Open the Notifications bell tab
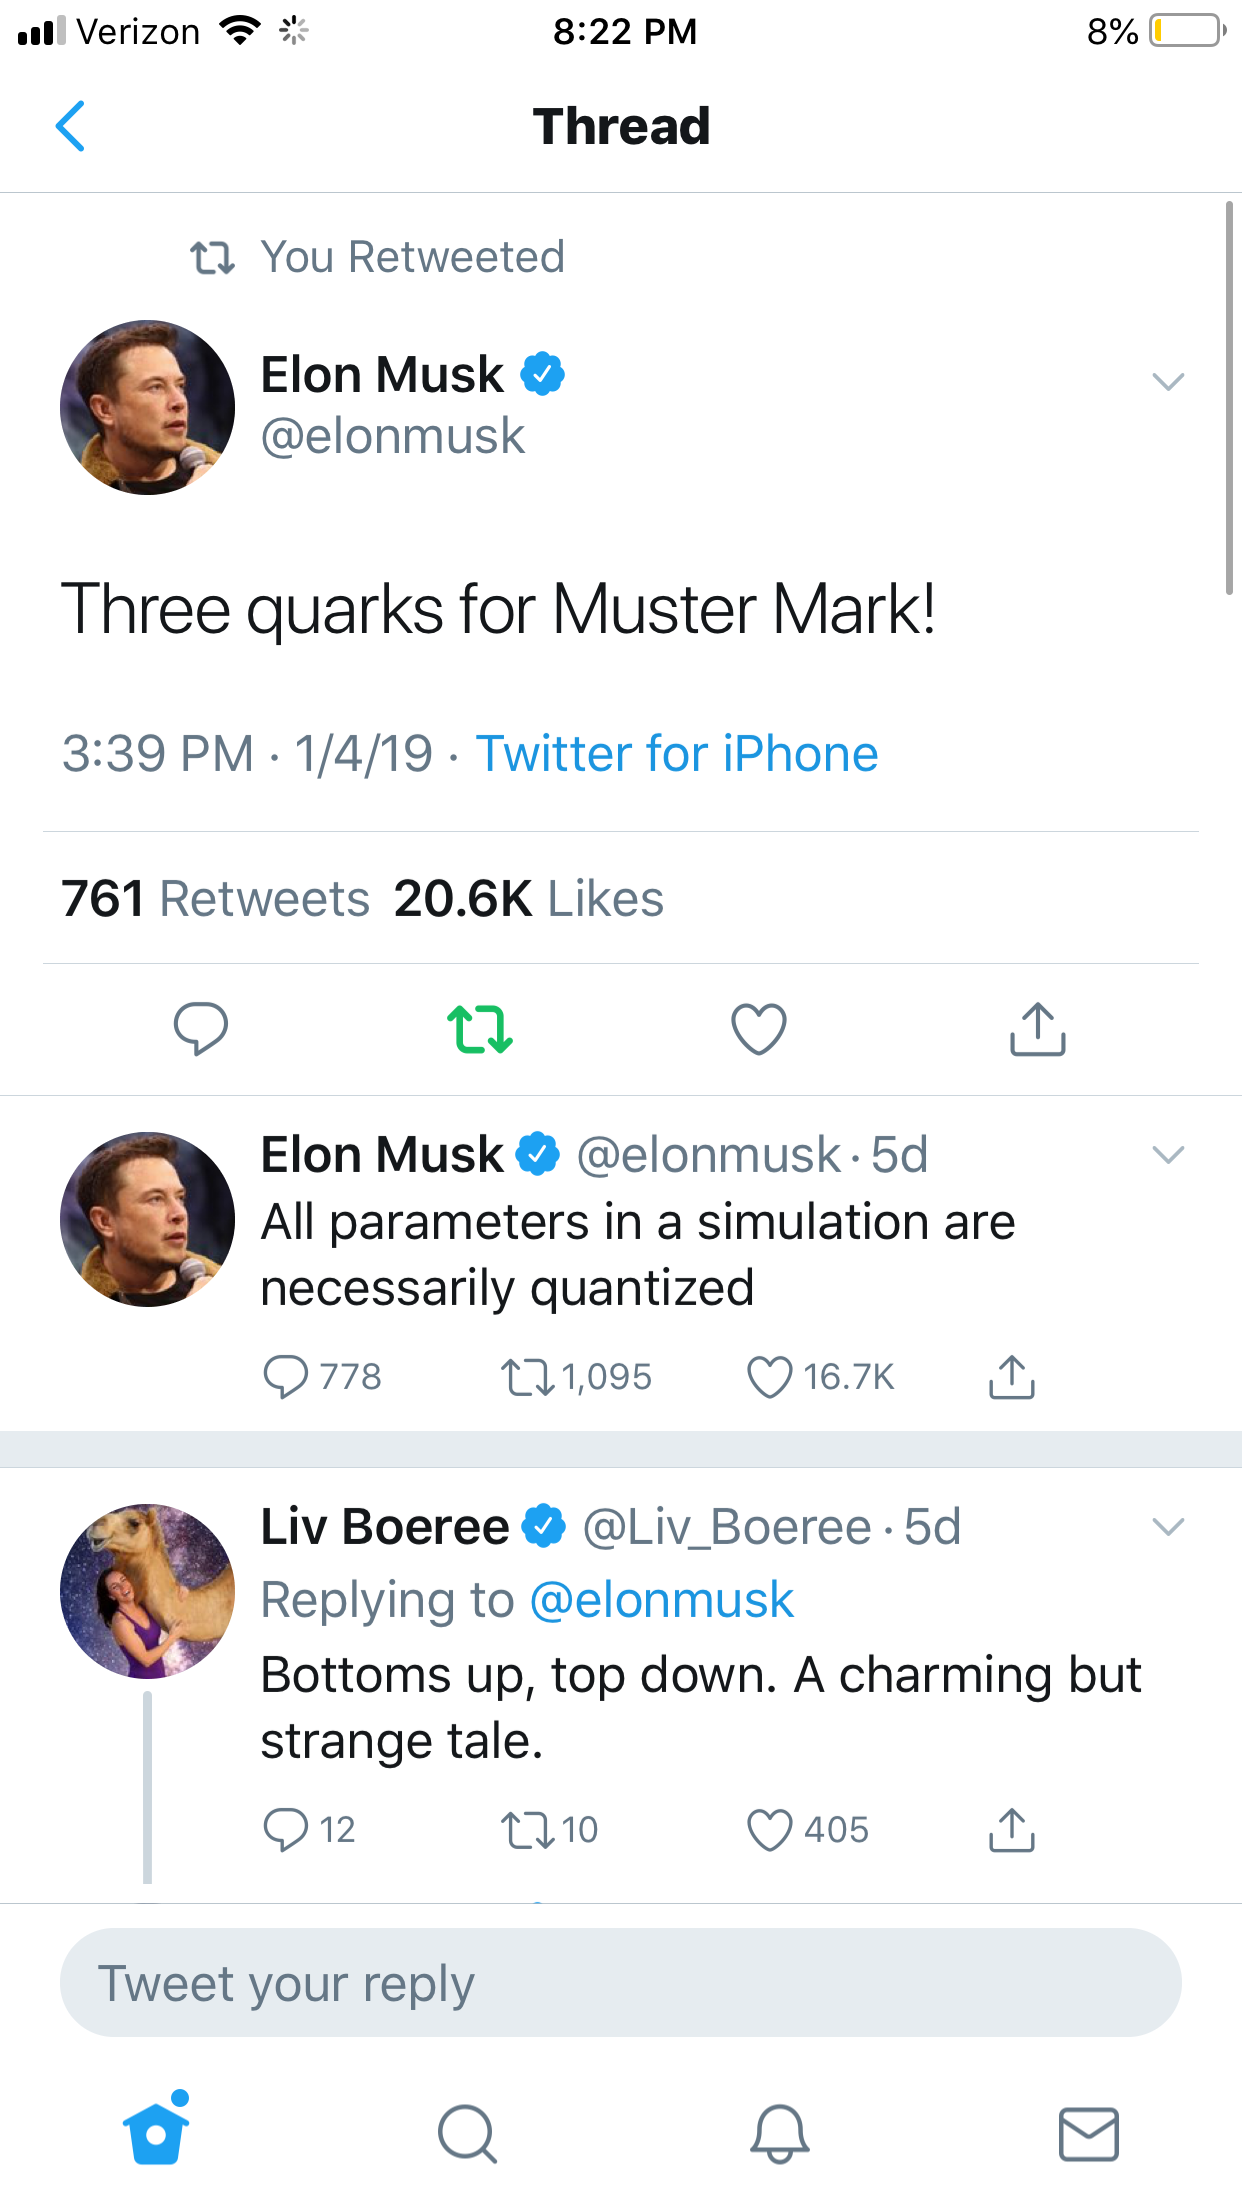 coord(779,2133)
